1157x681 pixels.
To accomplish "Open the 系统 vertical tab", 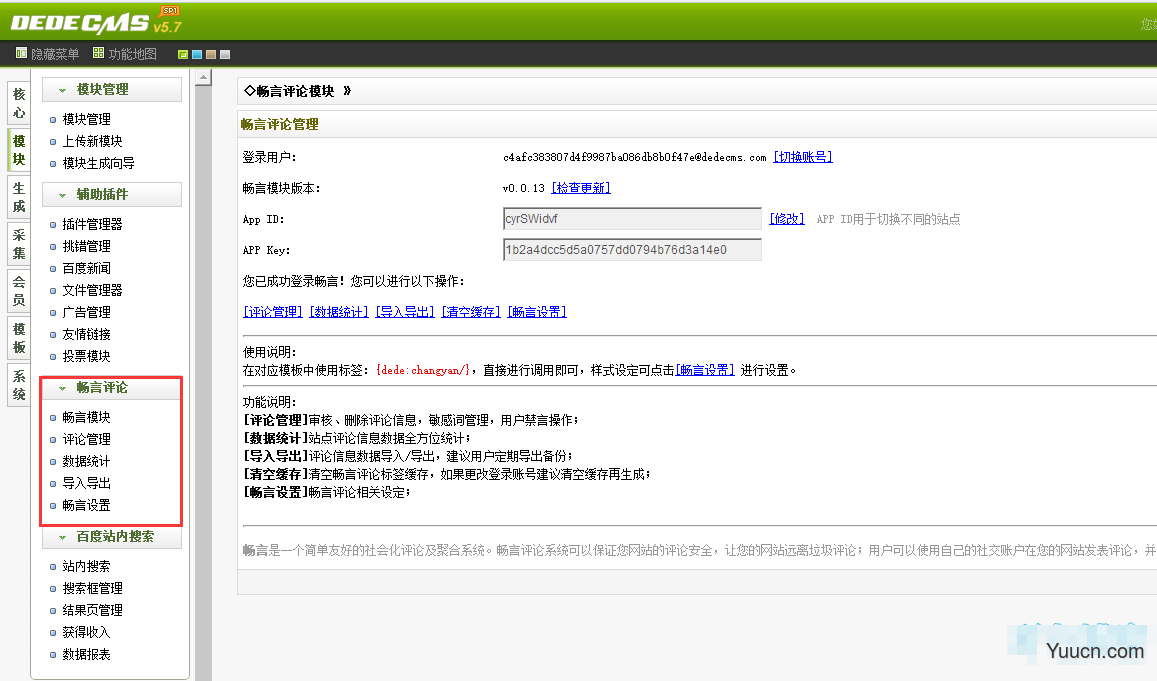I will point(18,385).
